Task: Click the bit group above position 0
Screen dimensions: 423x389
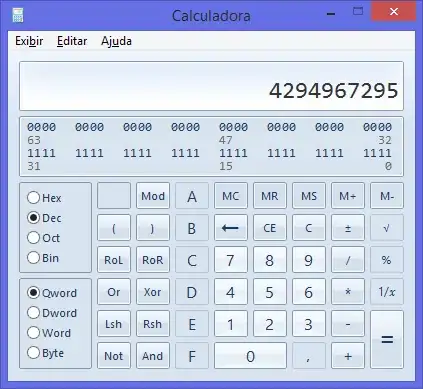Action: (x=377, y=153)
